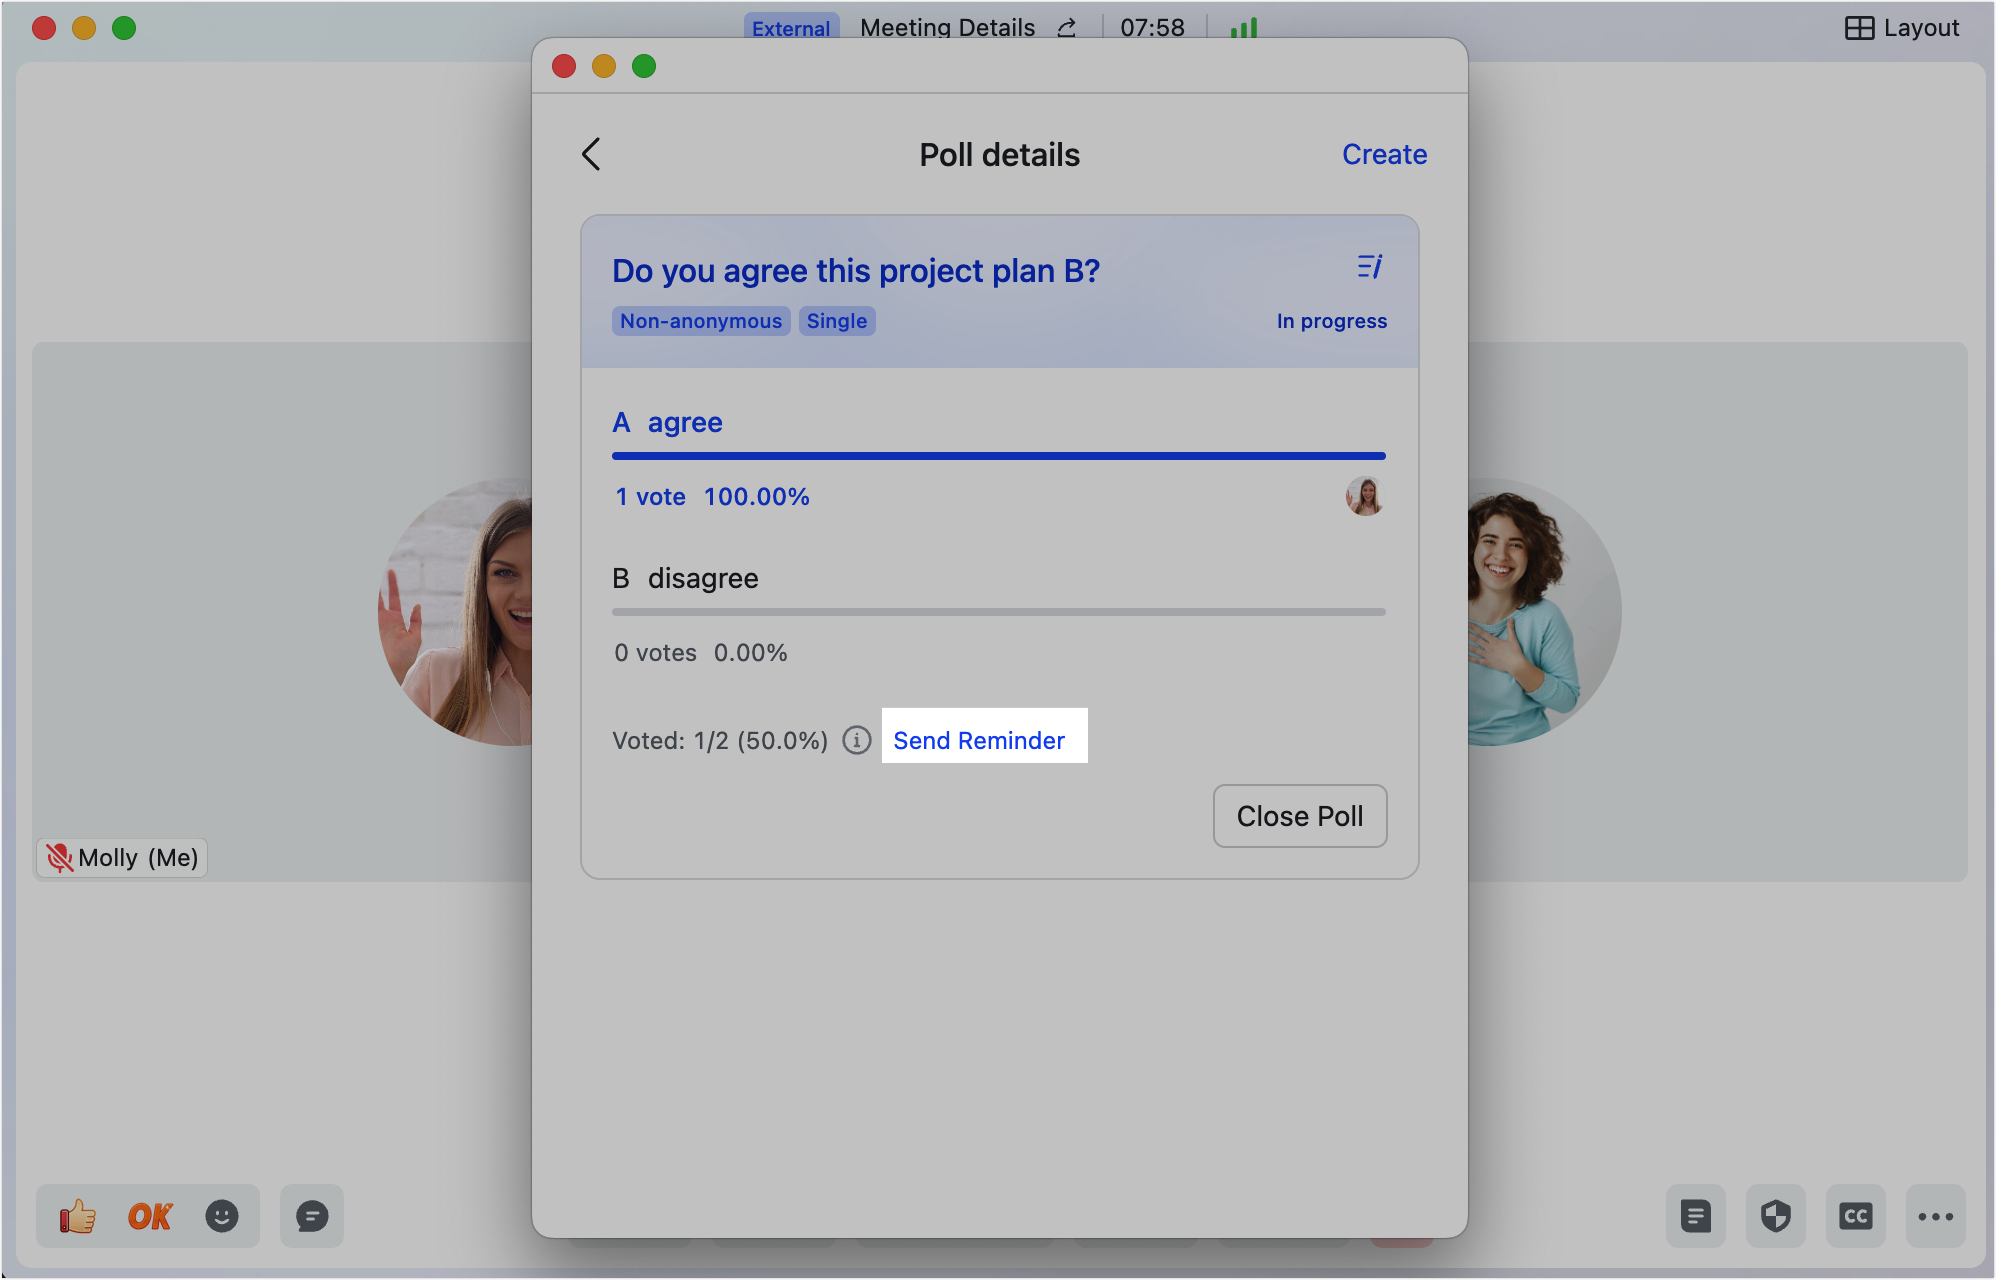Toggle closed captions CC button

(x=1856, y=1216)
